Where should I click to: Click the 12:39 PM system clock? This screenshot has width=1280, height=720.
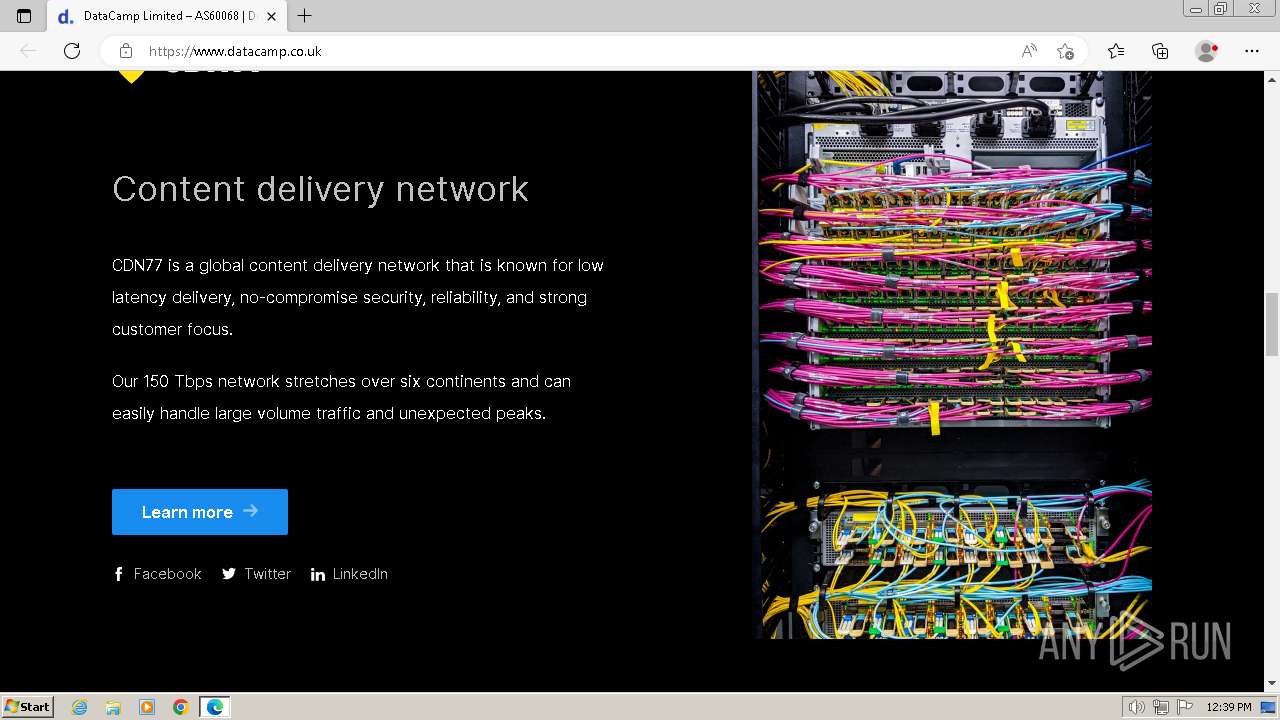tap(1229, 707)
